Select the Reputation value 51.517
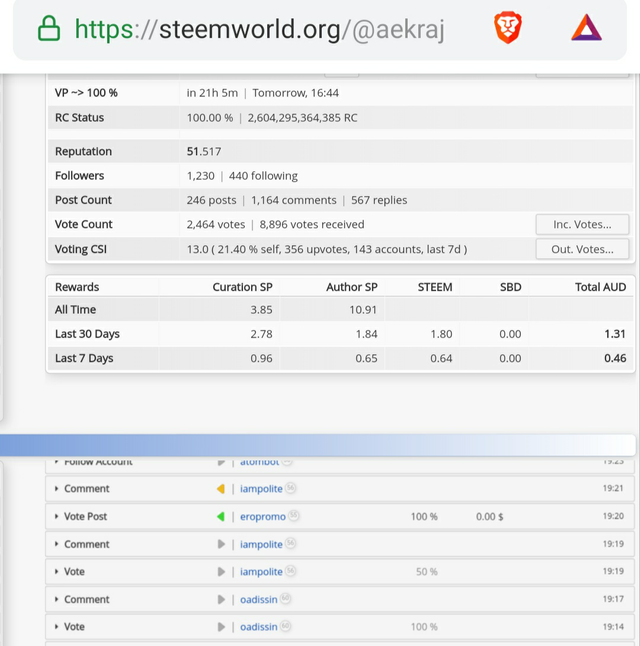 (x=204, y=152)
